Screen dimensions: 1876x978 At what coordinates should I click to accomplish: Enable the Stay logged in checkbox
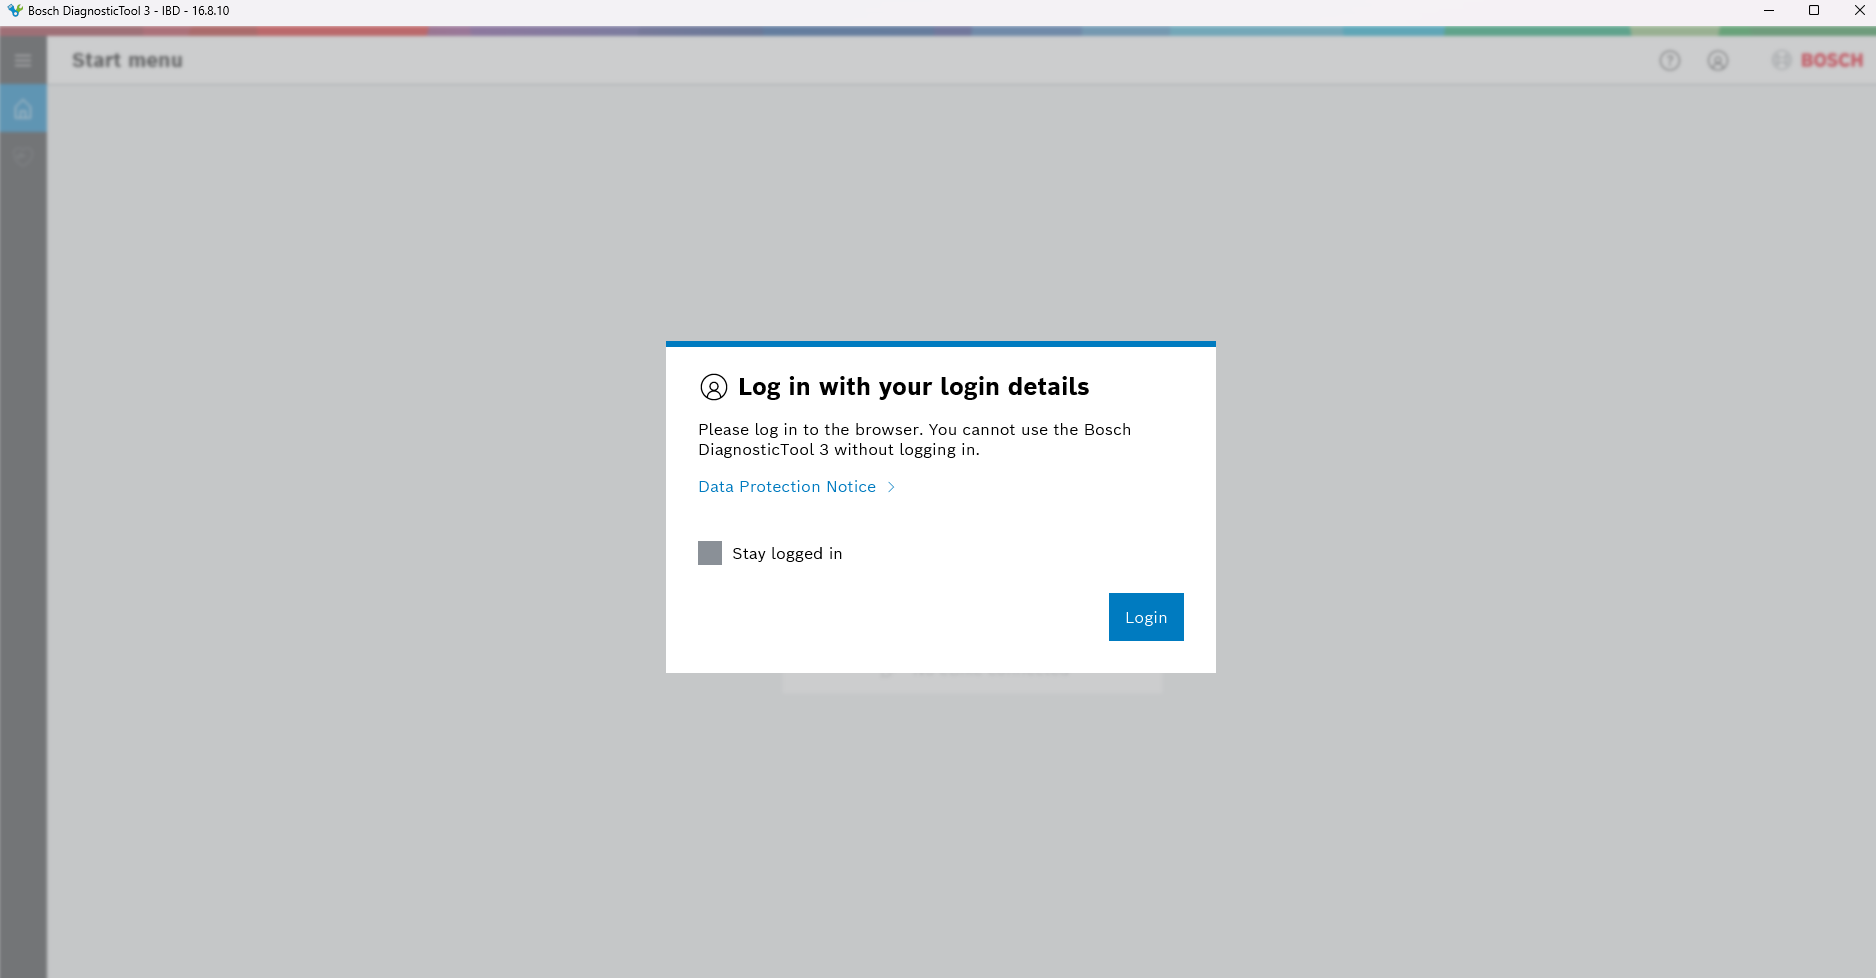(710, 553)
